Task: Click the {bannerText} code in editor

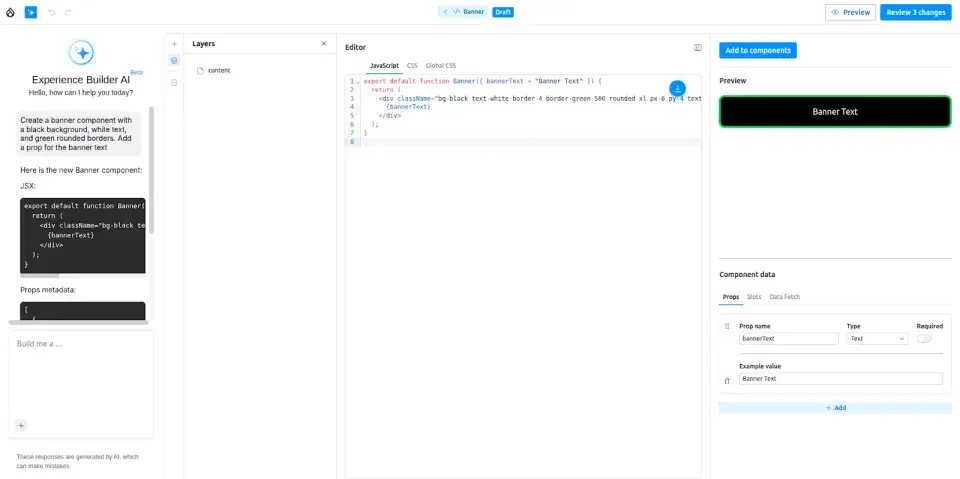Action: coord(409,107)
